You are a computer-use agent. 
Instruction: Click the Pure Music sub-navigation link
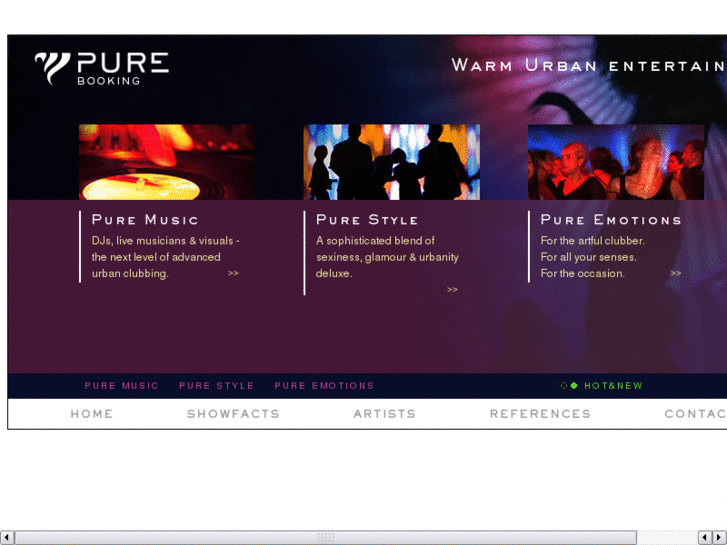pos(121,385)
